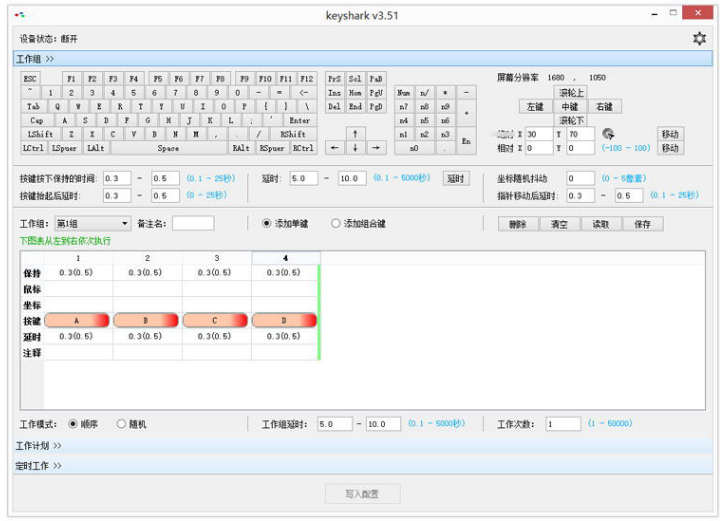Select 随机 work mode radio
Viewport: 721px width, 521px height.
[121, 424]
